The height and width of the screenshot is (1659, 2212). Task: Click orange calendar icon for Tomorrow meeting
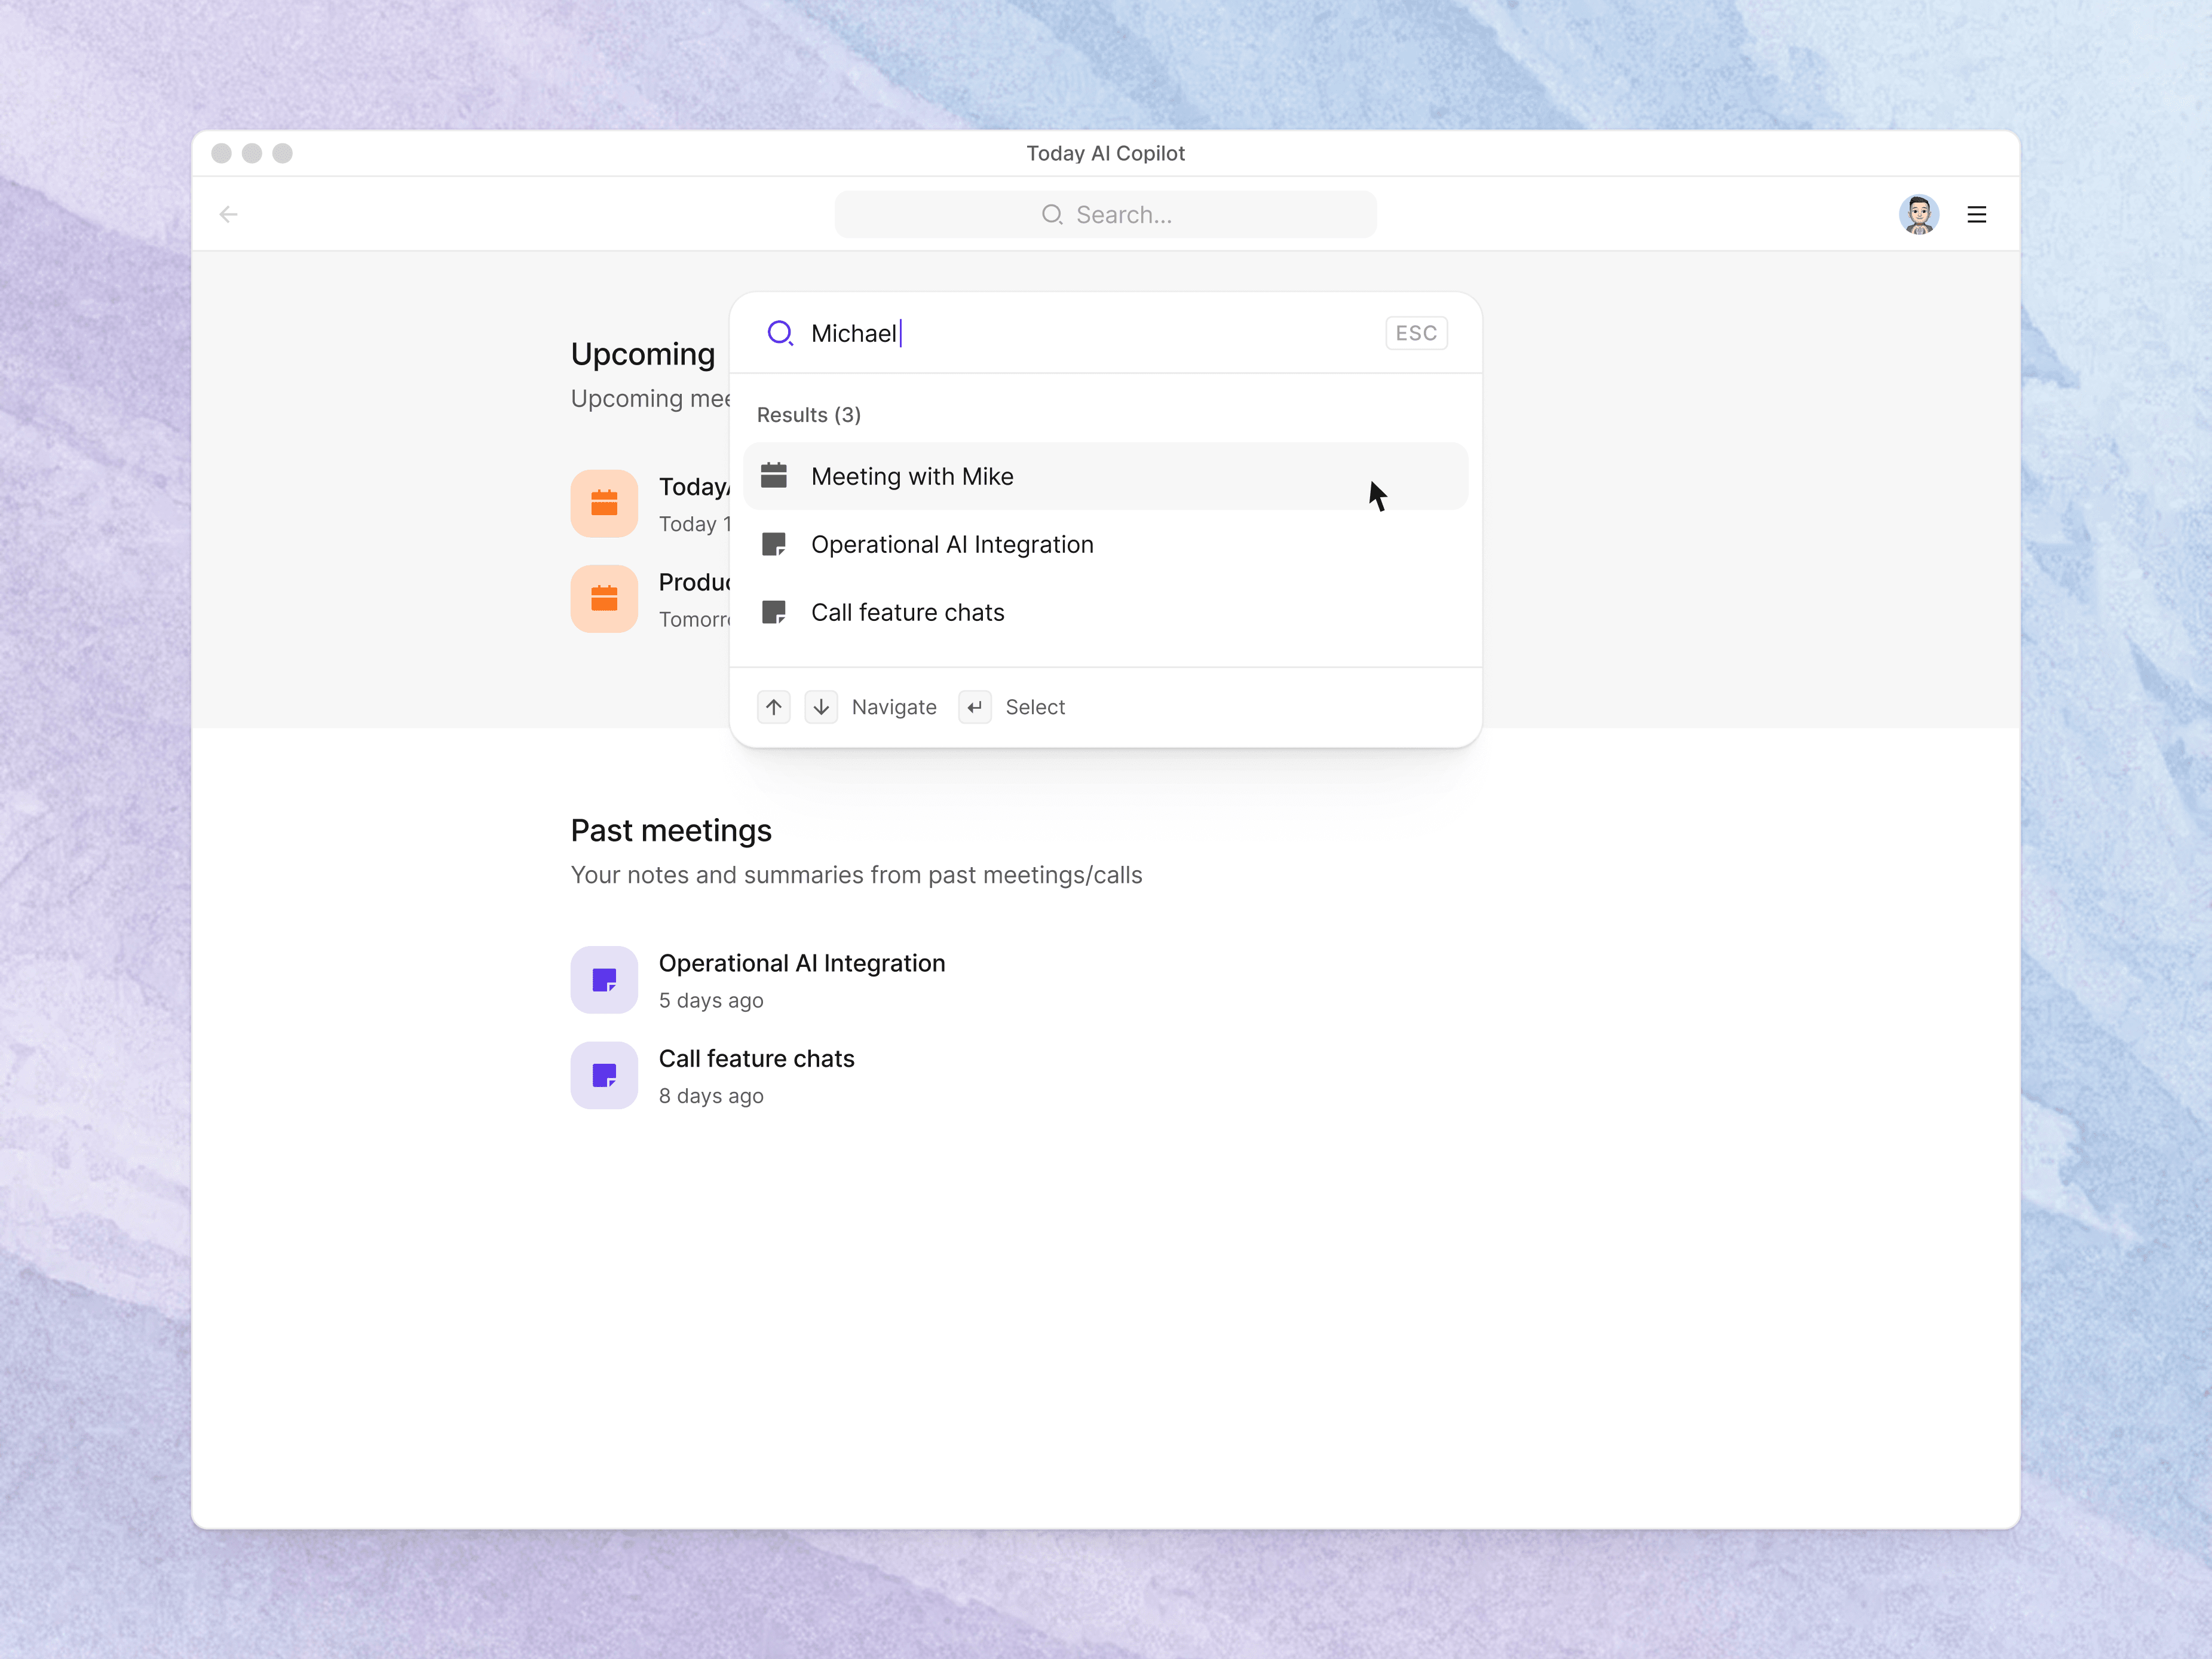click(604, 599)
